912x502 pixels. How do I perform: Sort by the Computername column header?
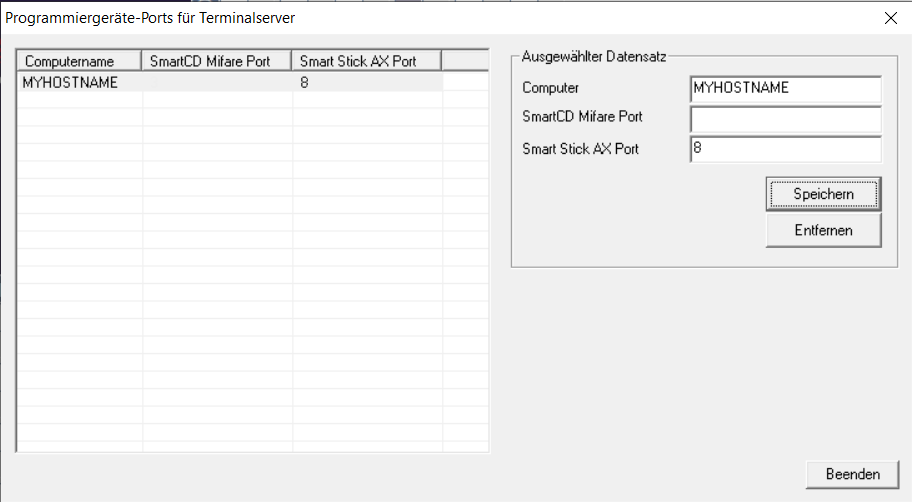[80, 61]
